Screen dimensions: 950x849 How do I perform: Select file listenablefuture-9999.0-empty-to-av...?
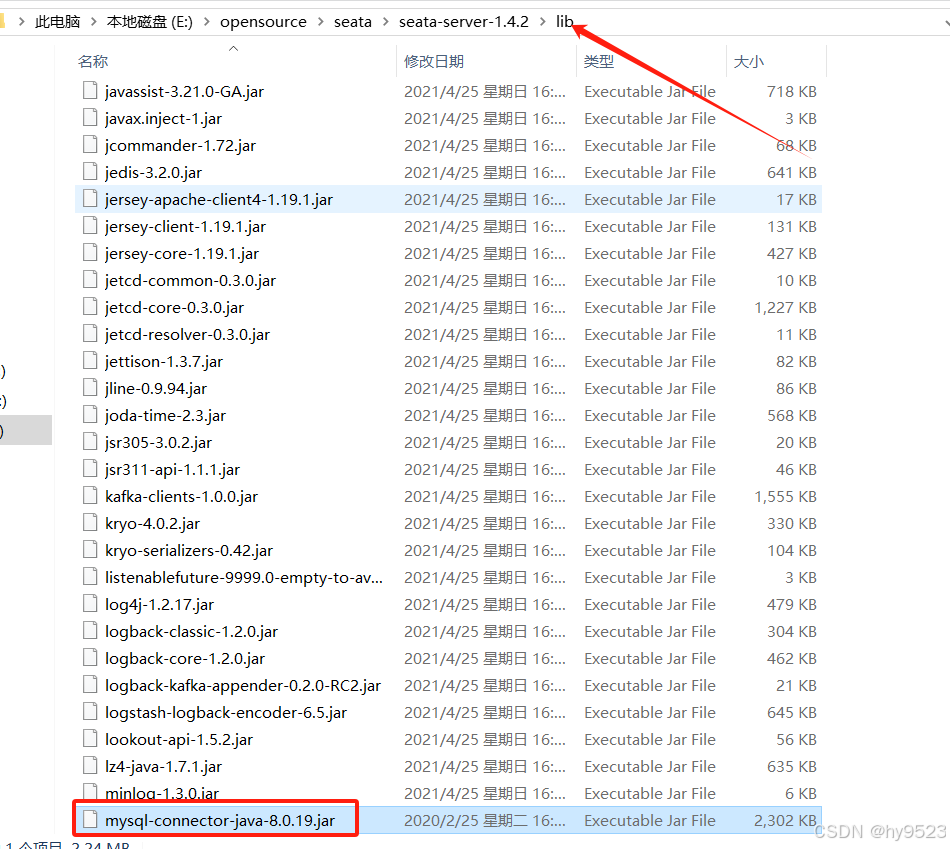pos(244,578)
